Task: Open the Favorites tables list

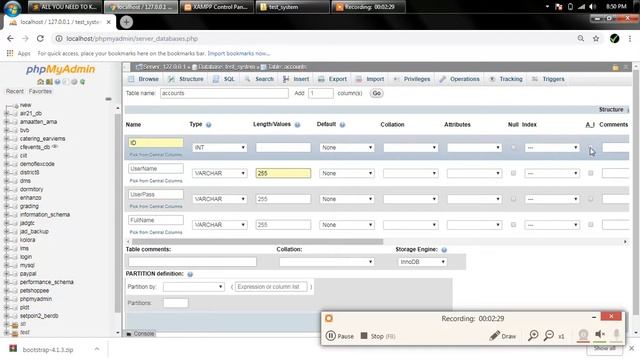Action: (40, 91)
